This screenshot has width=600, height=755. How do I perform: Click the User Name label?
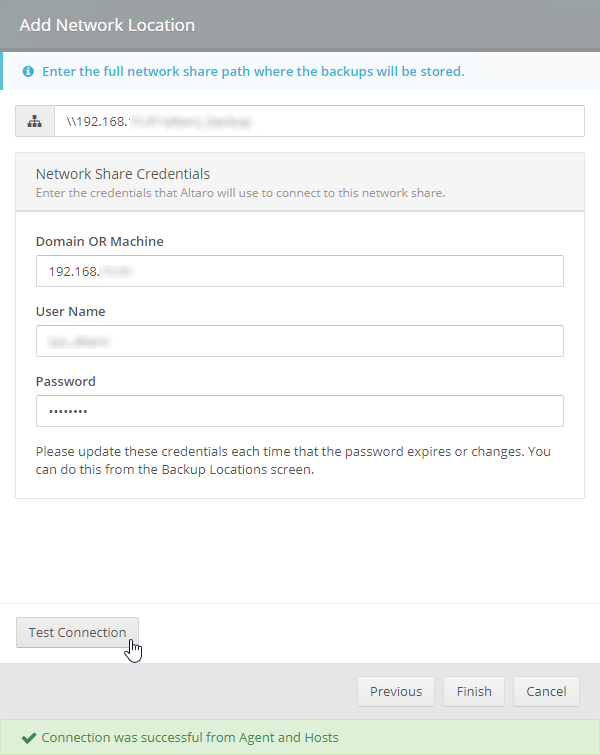pyautogui.click(x=70, y=312)
